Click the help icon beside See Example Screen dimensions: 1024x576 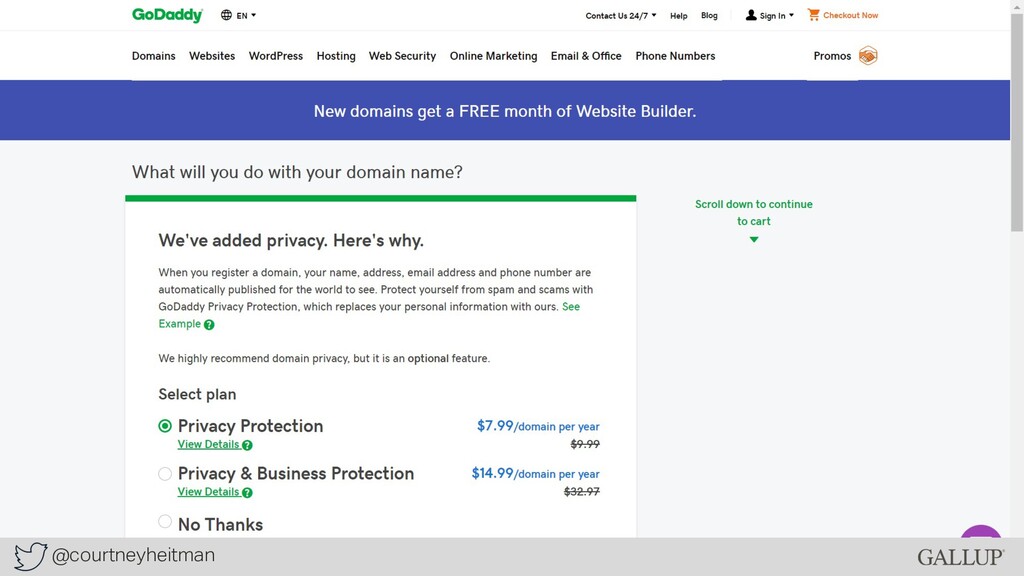[x=209, y=325]
